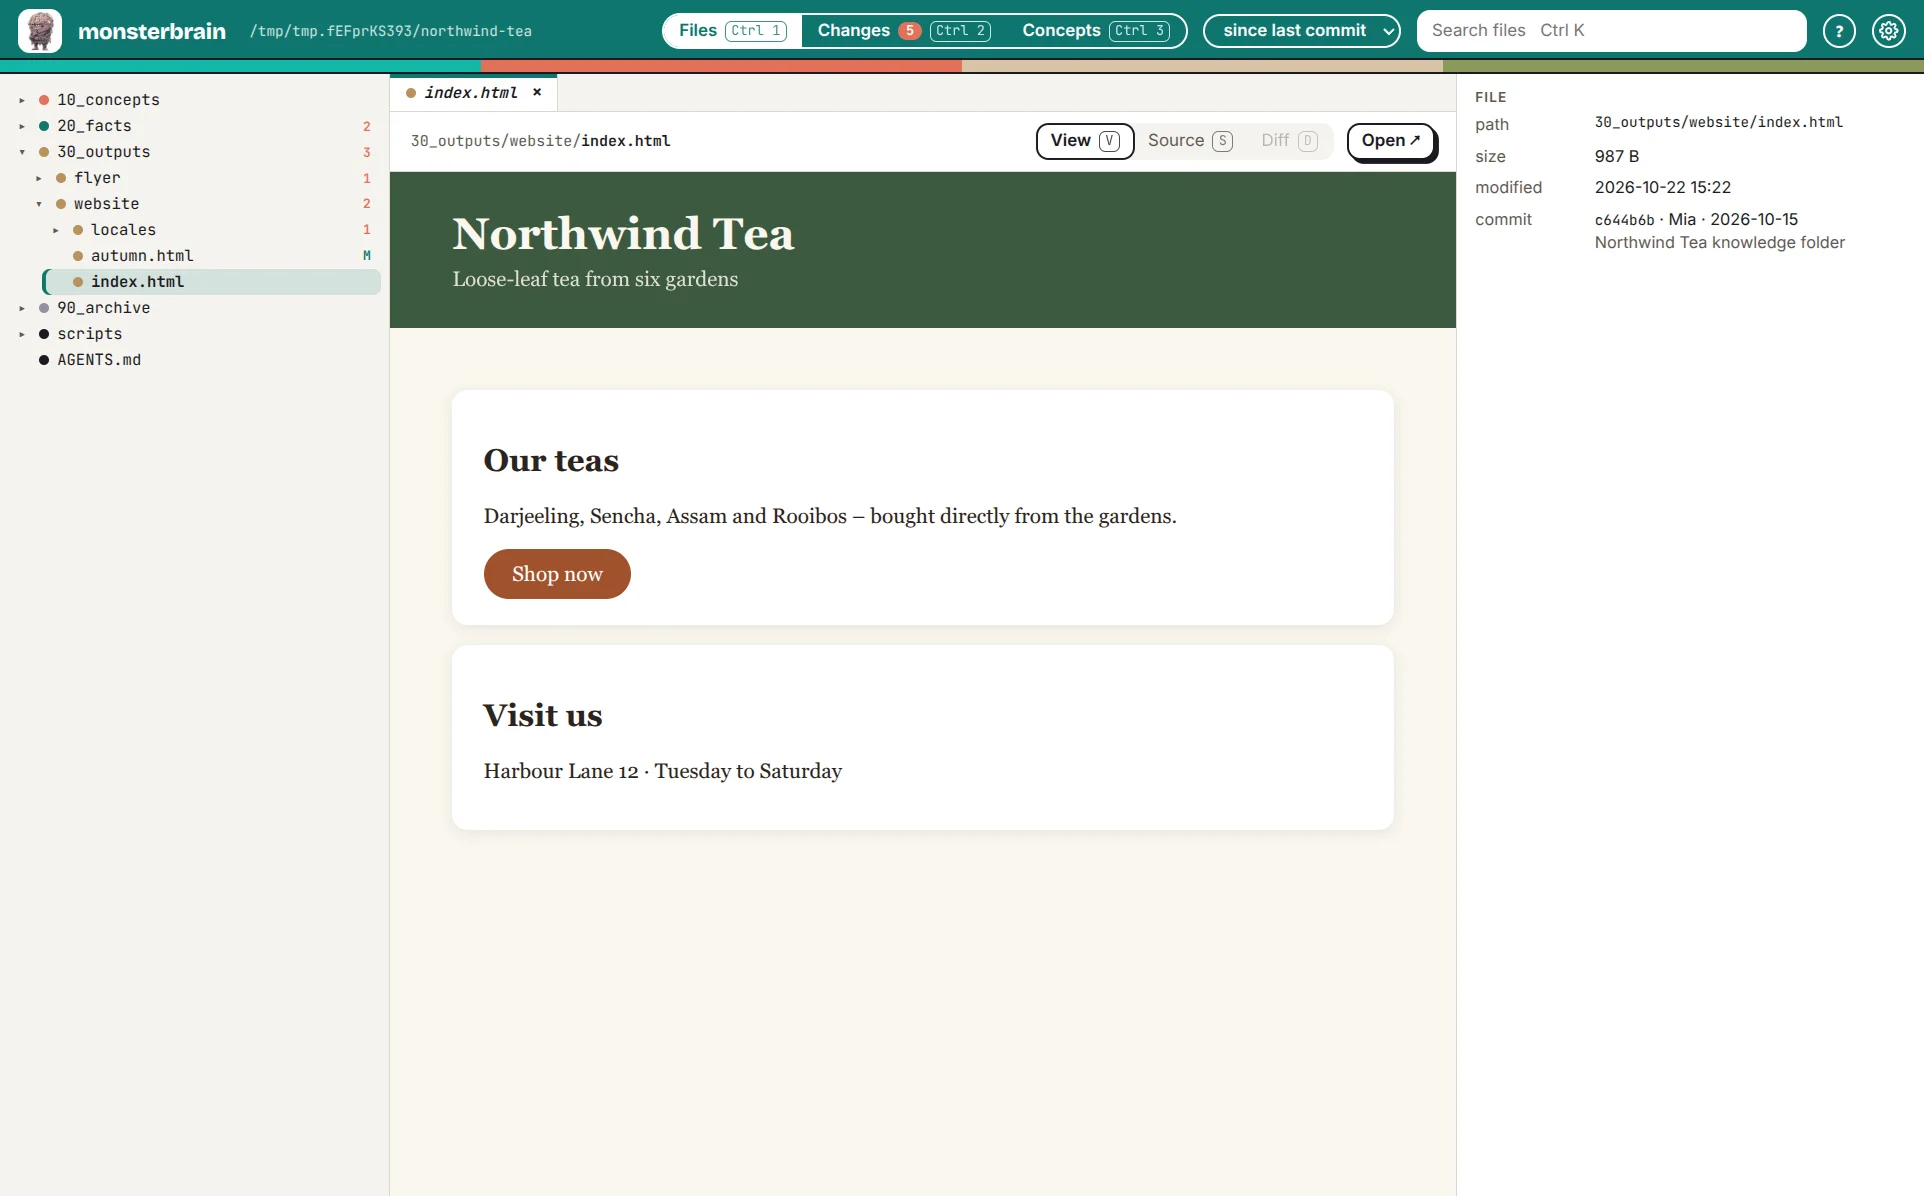This screenshot has width=1924, height=1196.
Task: Open the help question-mark icon
Action: click(x=1839, y=31)
